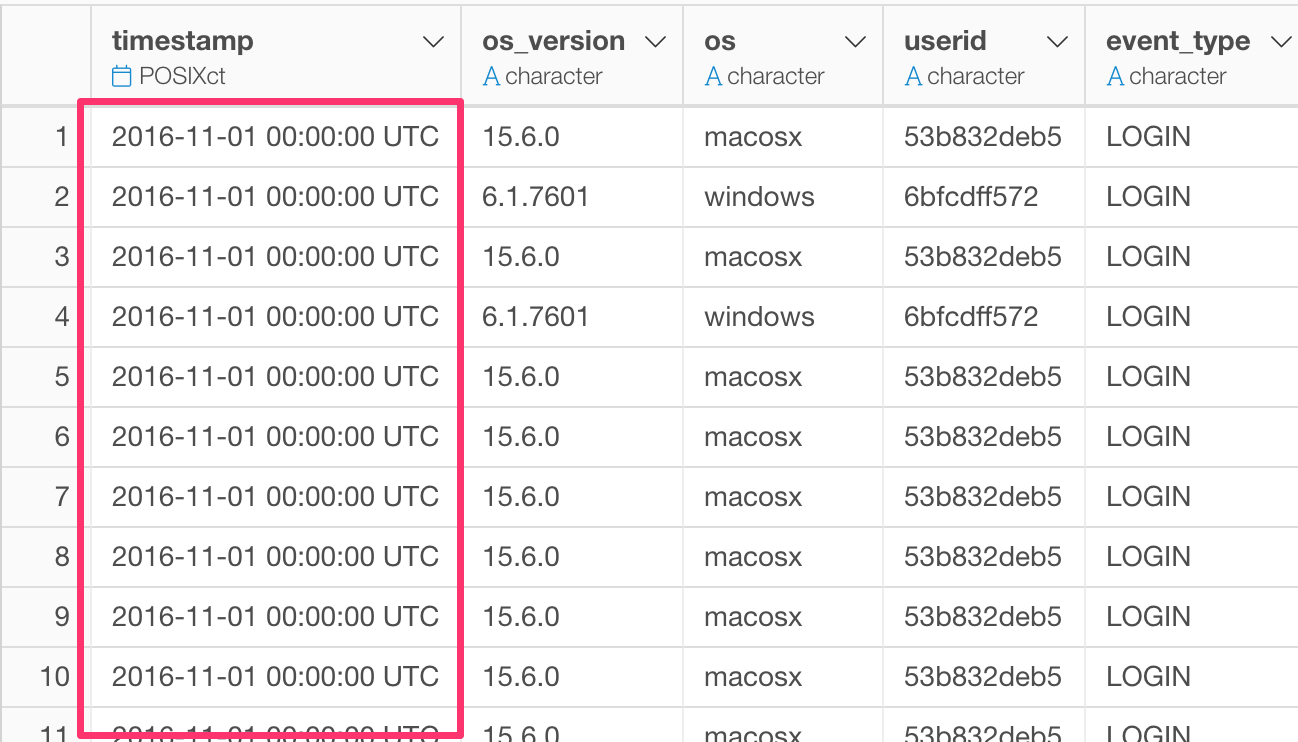Click the timestamp cell in row 9

[275, 617]
